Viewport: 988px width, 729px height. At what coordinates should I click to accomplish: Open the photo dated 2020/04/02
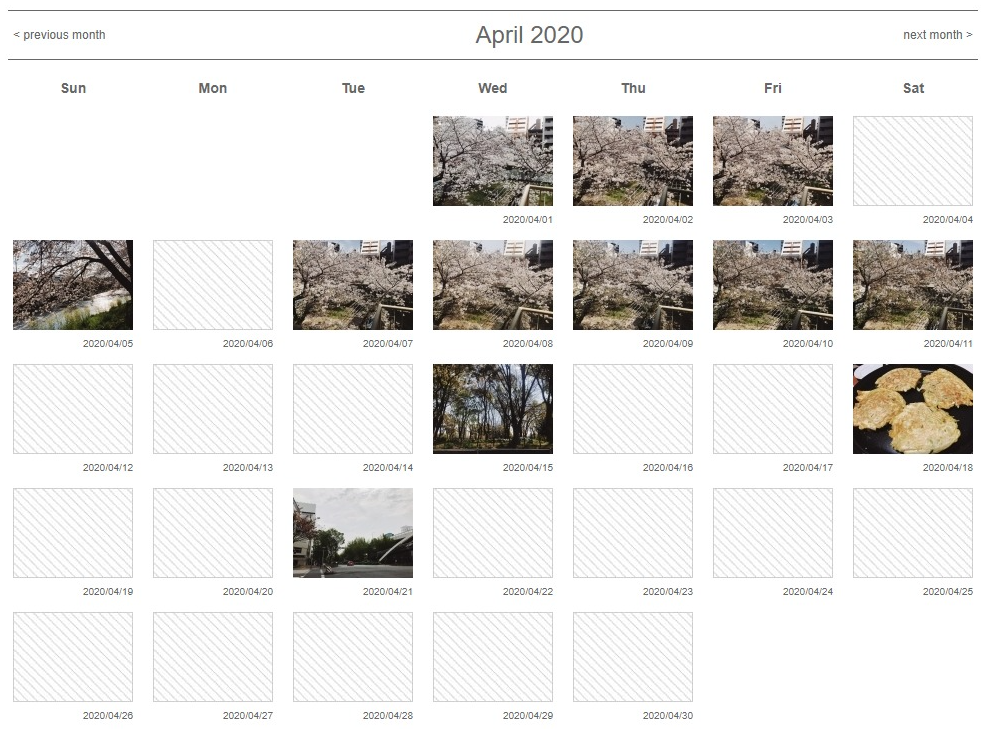pyautogui.click(x=632, y=161)
